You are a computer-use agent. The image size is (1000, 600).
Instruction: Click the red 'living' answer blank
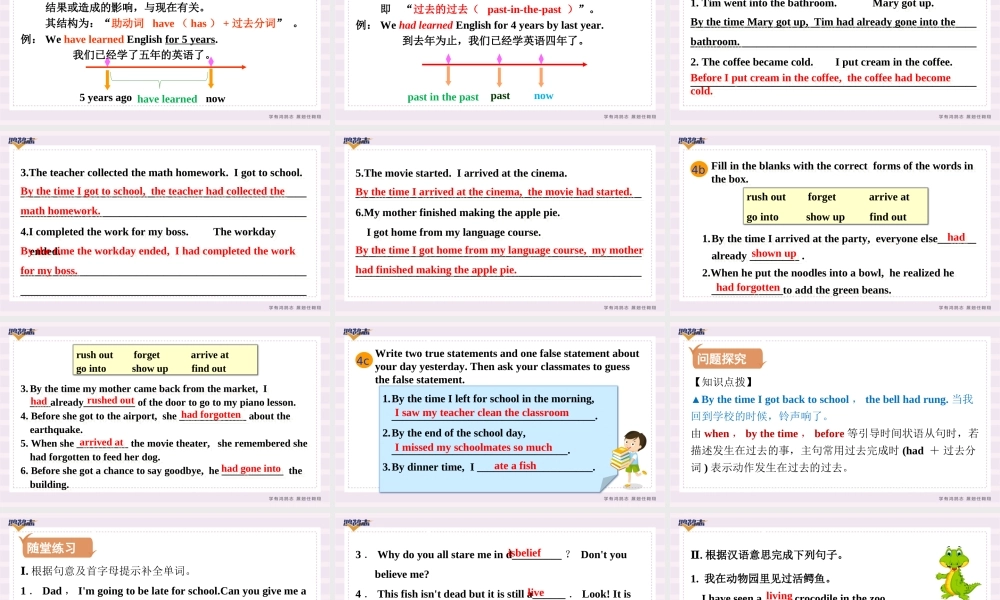(779, 594)
